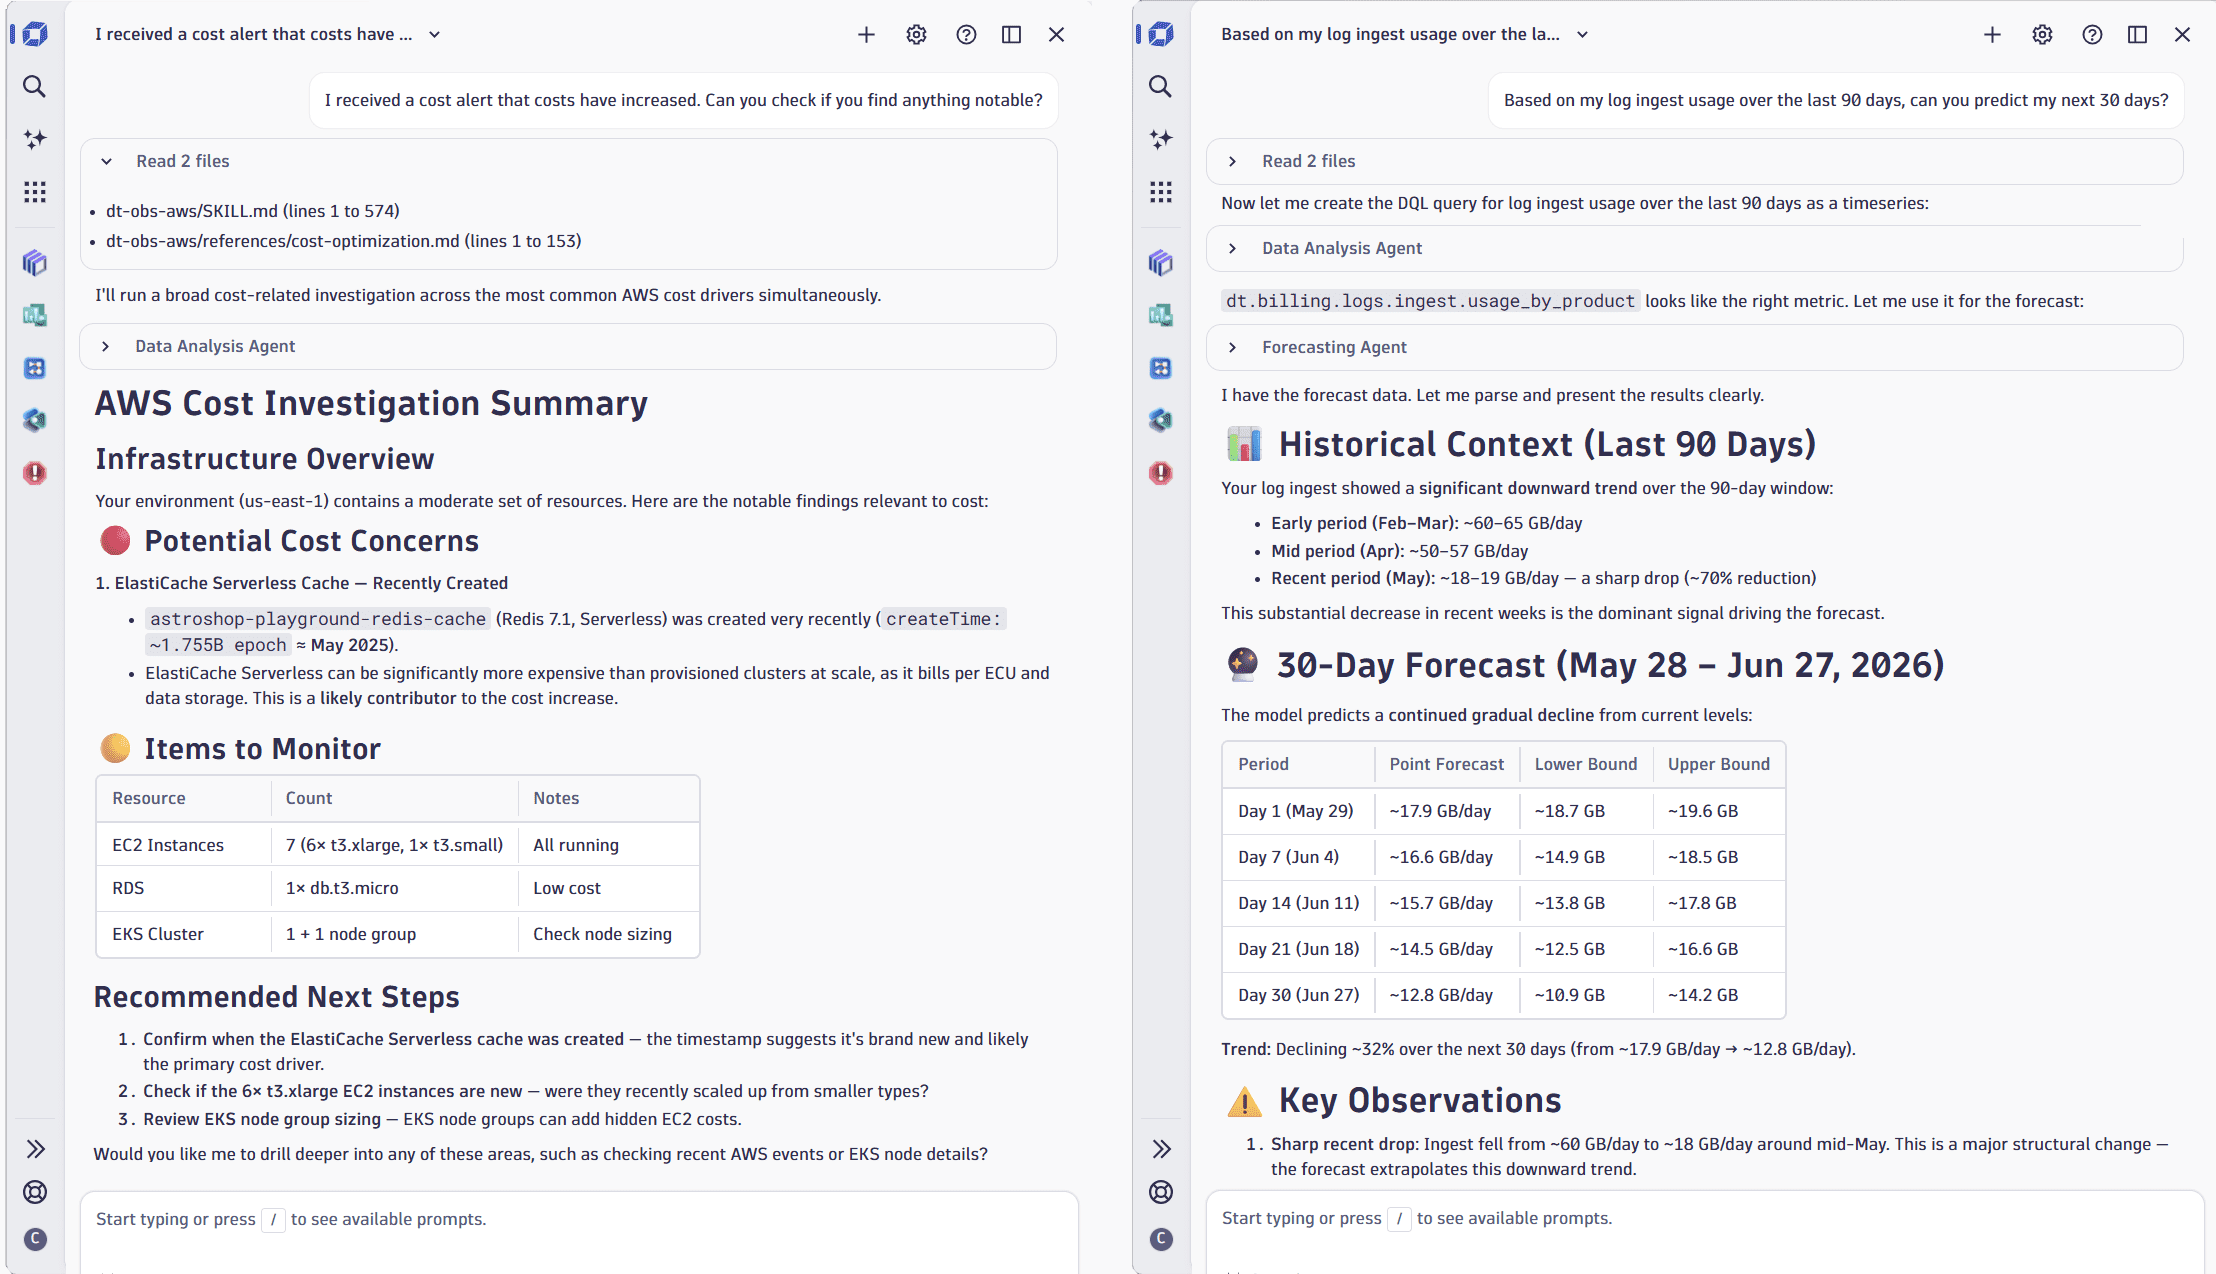Open the left window chat title dropdown

coord(267,34)
